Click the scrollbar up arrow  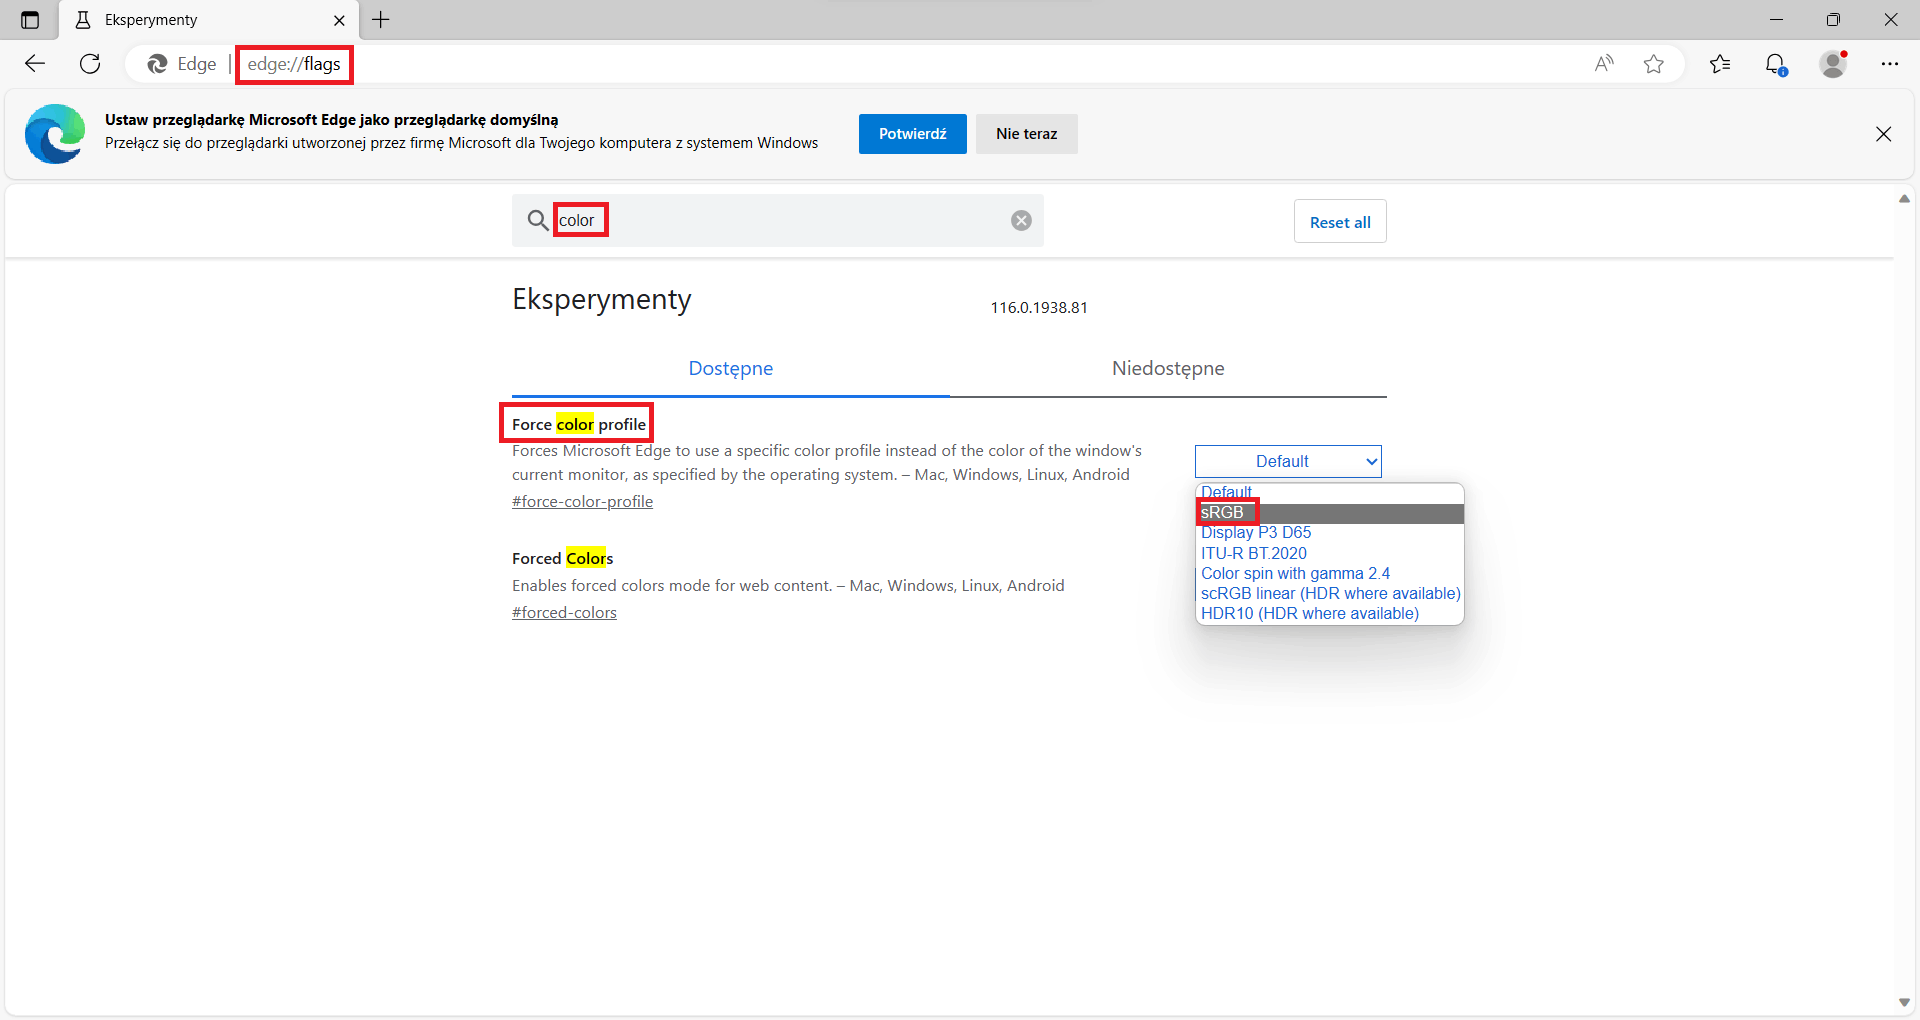coord(1904,199)
